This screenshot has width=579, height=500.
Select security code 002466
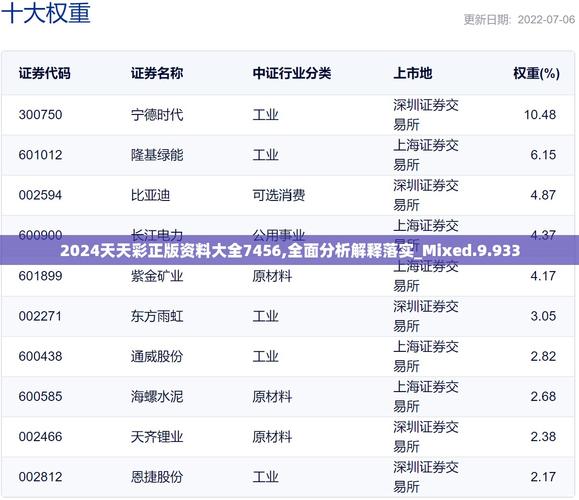tap(40, 437)
